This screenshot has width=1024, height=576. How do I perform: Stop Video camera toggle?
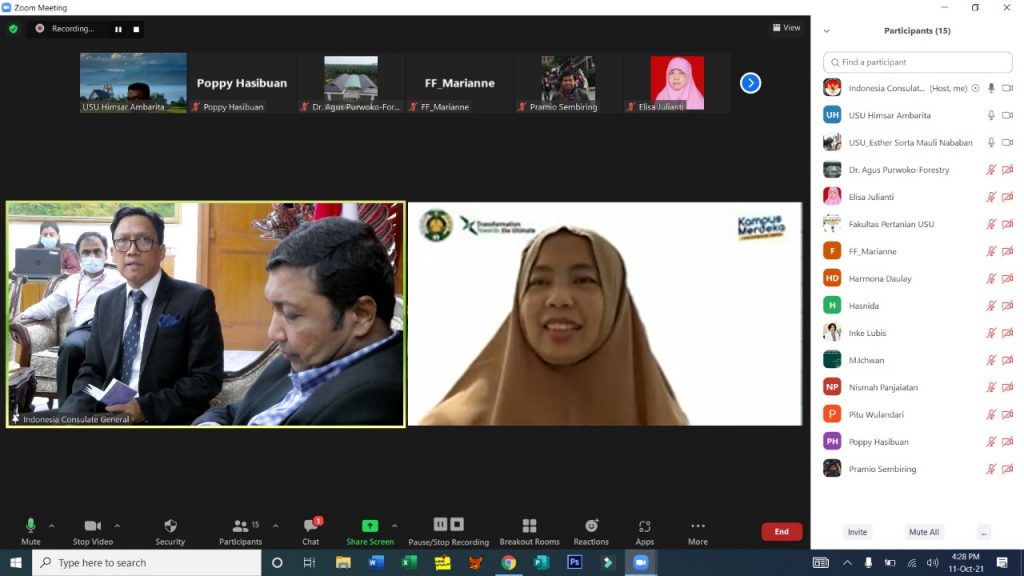click(92, 526)
